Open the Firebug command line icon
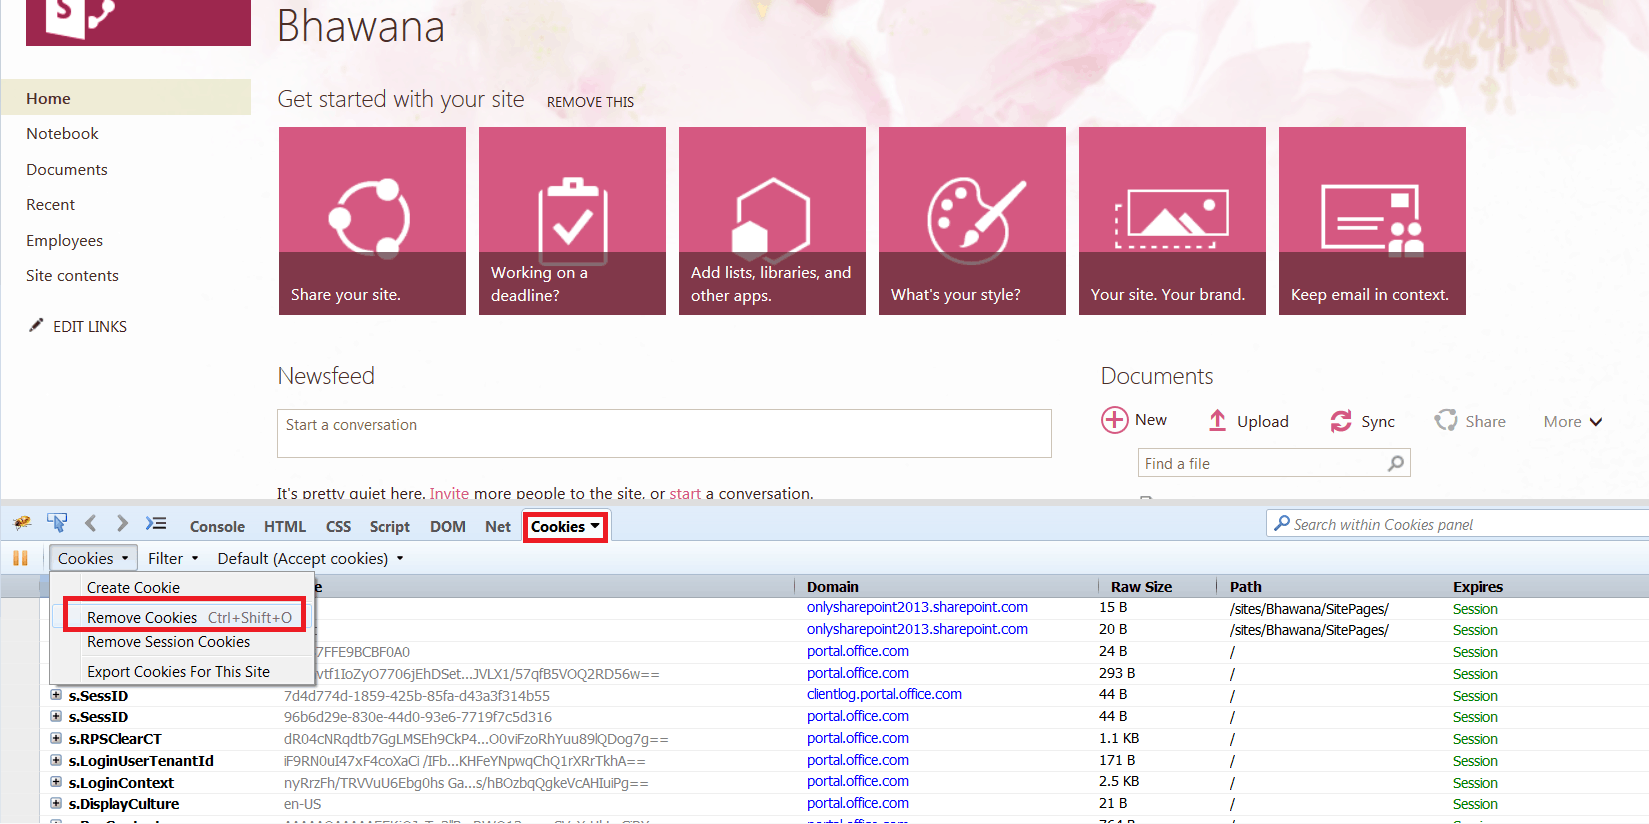Image resolution: width=1649 pixels, height=824 pixels. click(156, 523)
